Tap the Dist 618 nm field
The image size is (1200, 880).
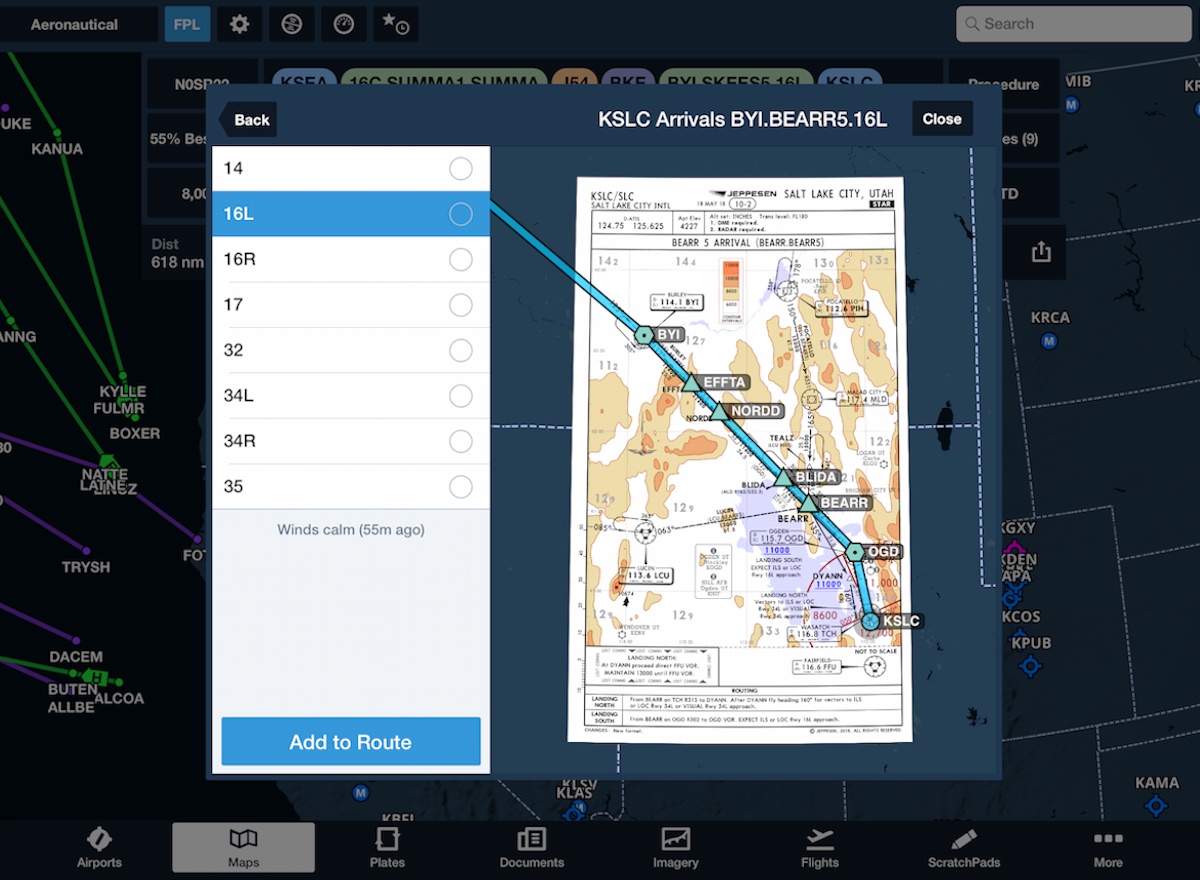coord(178,253)
